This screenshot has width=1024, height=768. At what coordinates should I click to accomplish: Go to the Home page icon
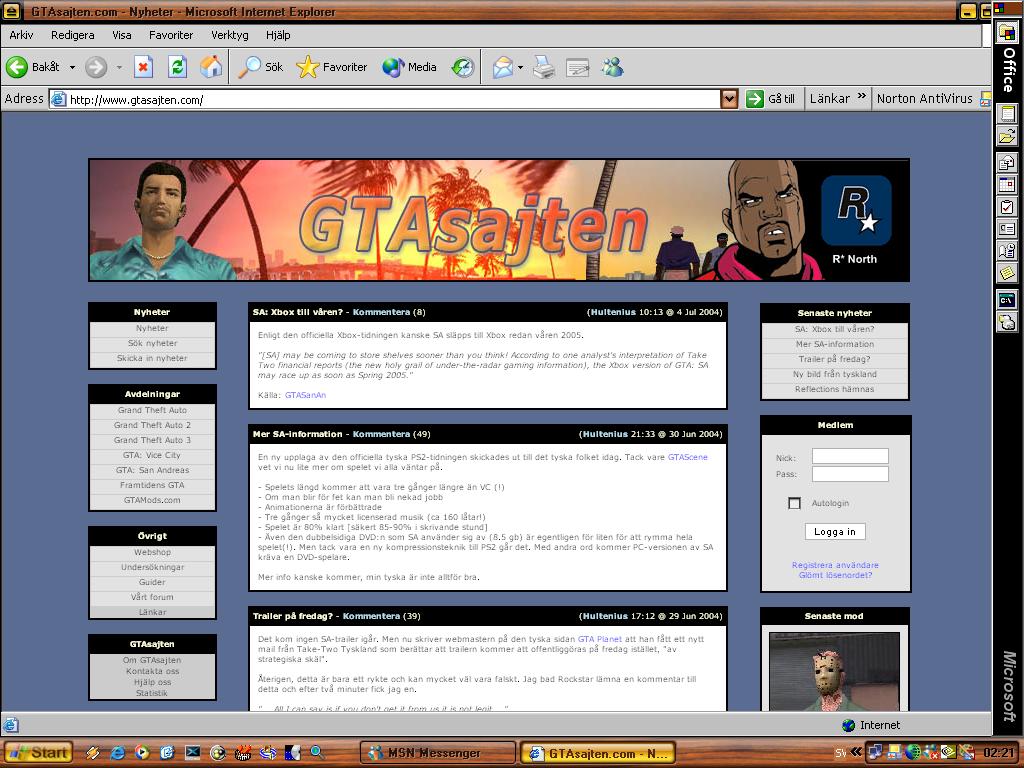(x=210, y=67)
